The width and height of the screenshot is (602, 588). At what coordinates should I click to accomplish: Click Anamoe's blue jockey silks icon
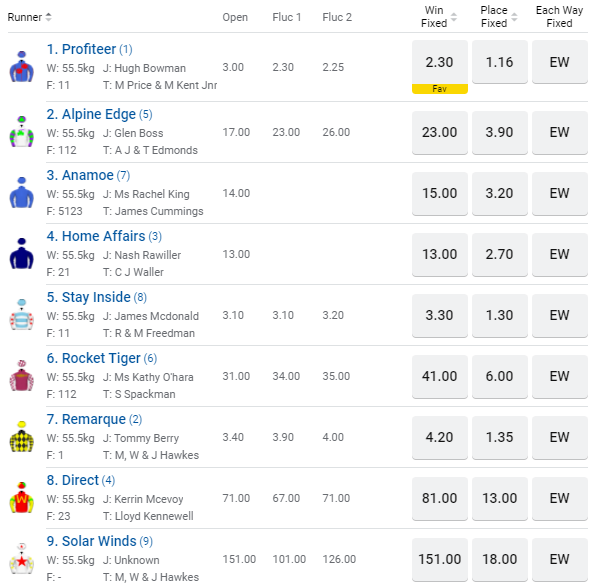tap(20, 193)
